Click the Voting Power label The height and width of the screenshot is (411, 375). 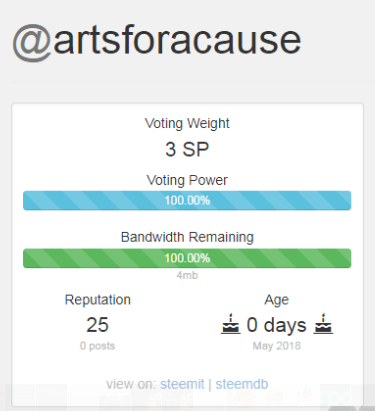point(187,180)
